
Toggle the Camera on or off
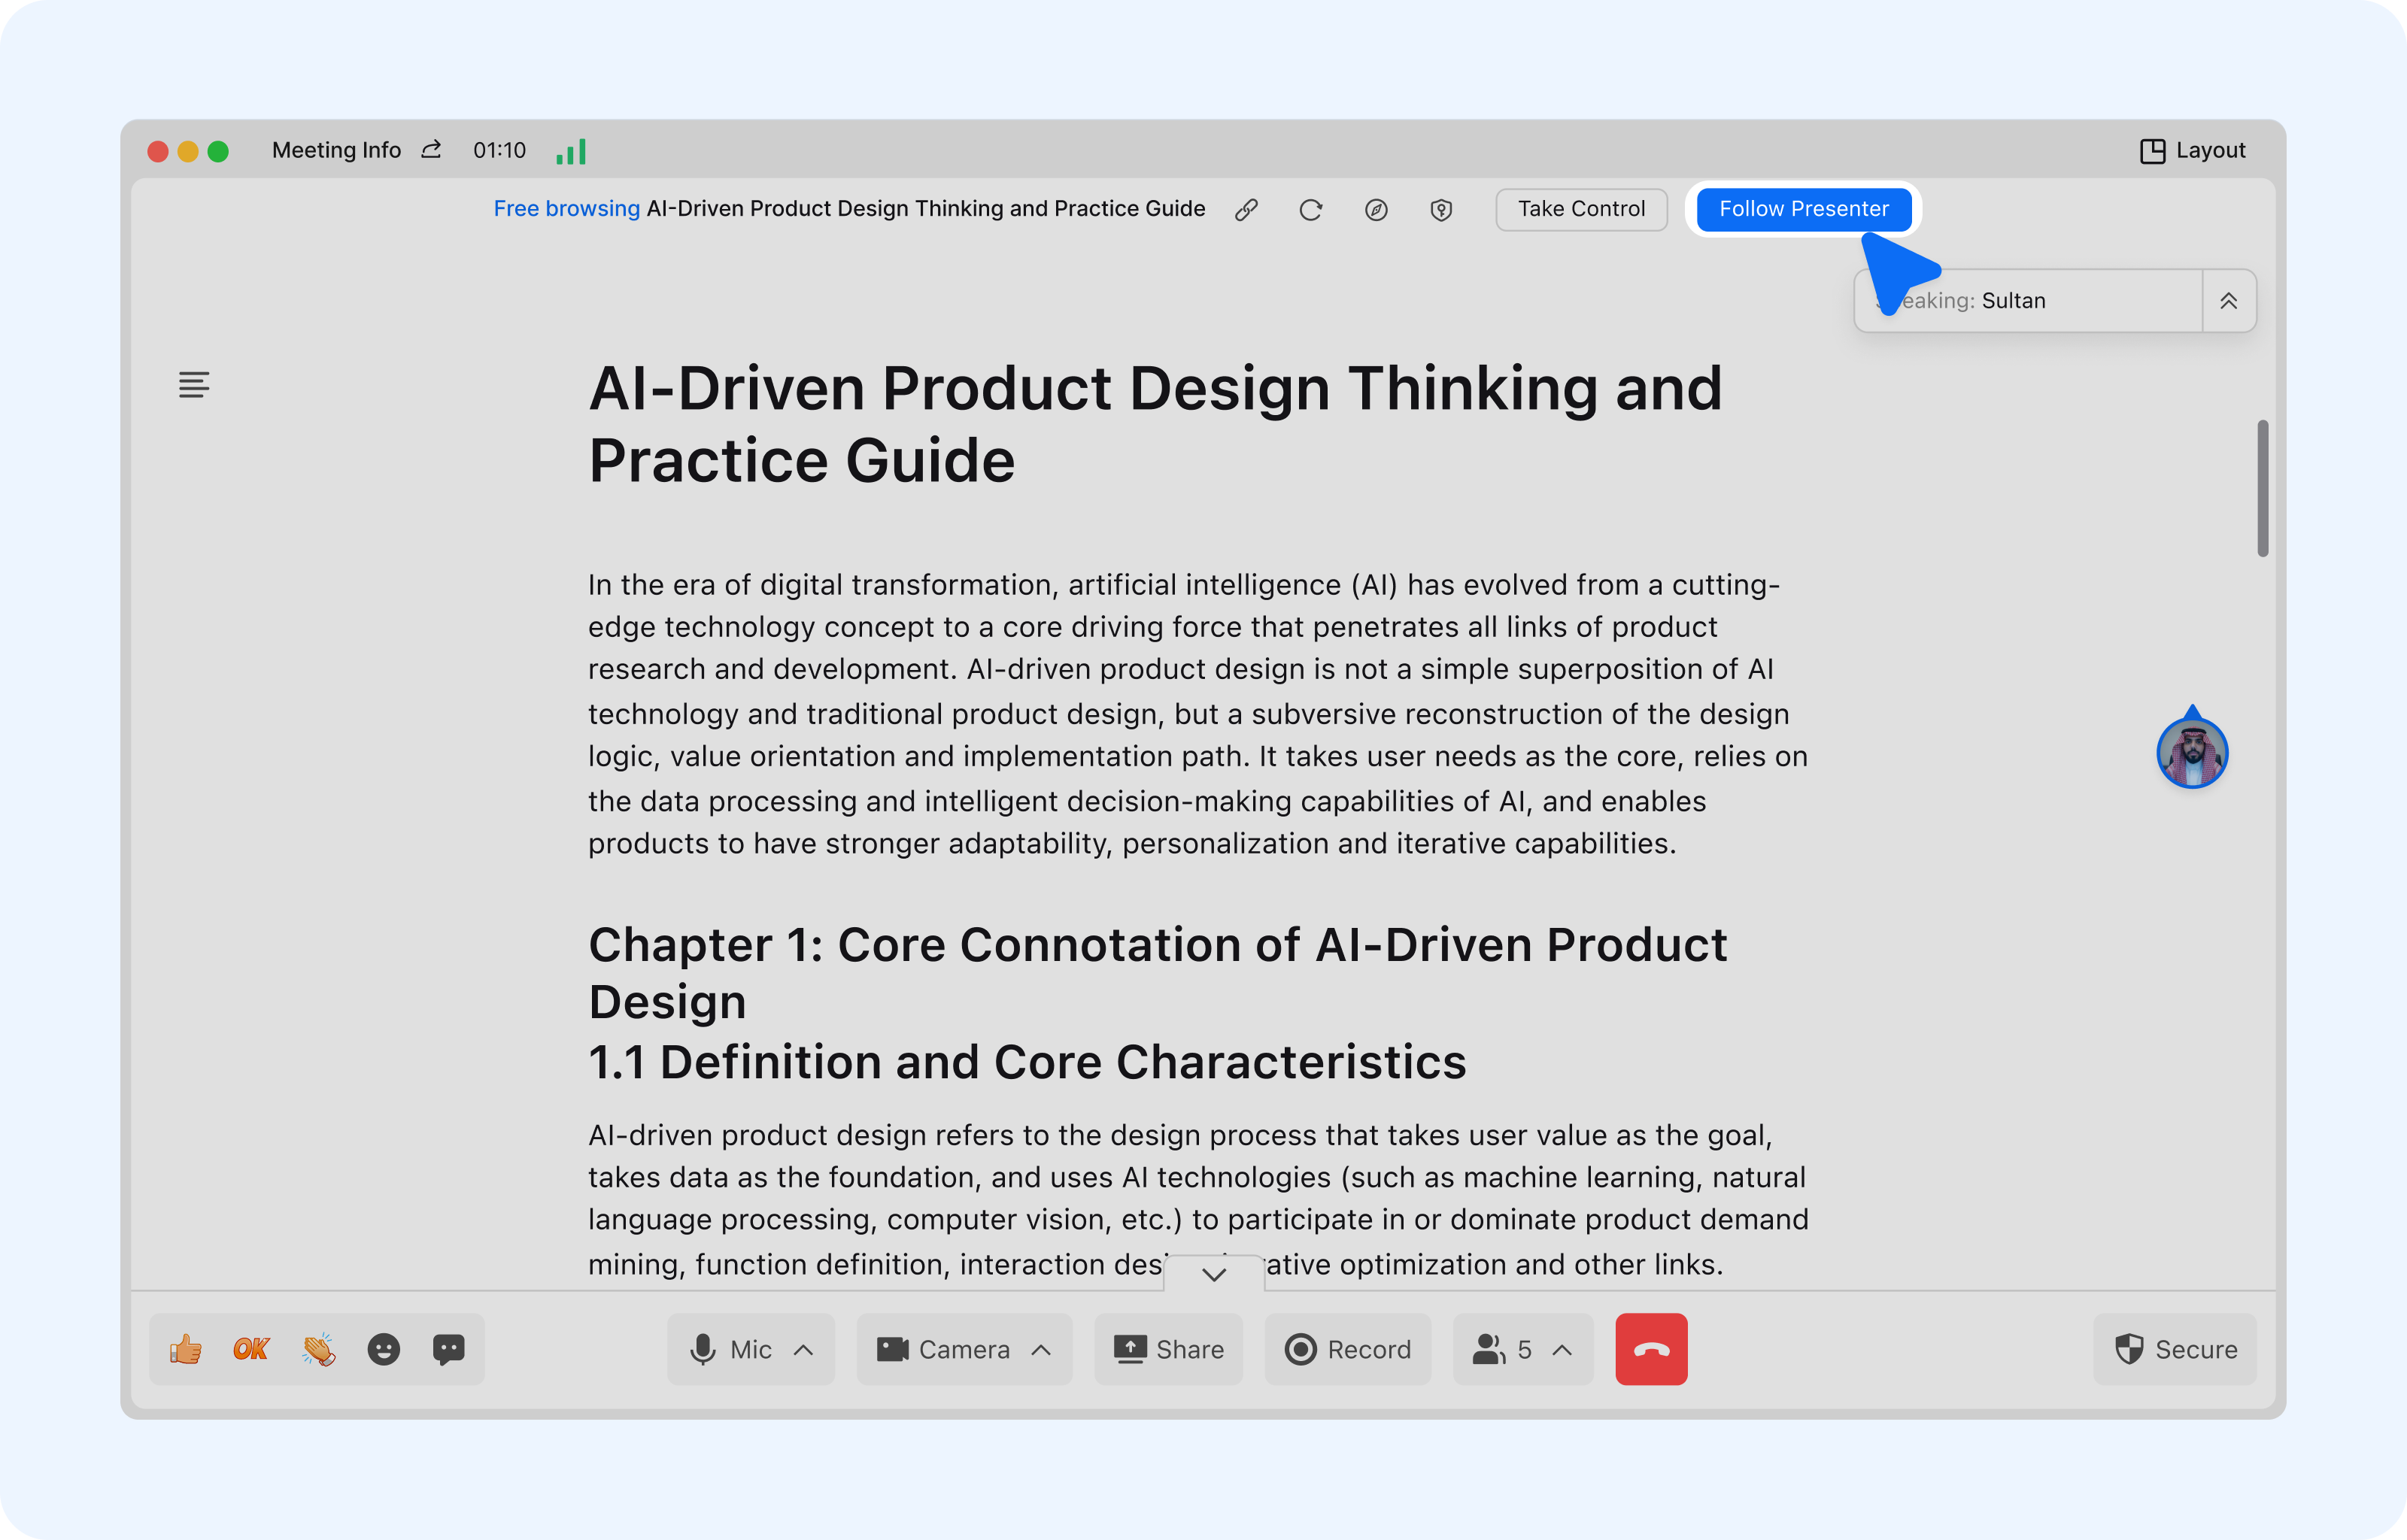(x=943, y=1349)
